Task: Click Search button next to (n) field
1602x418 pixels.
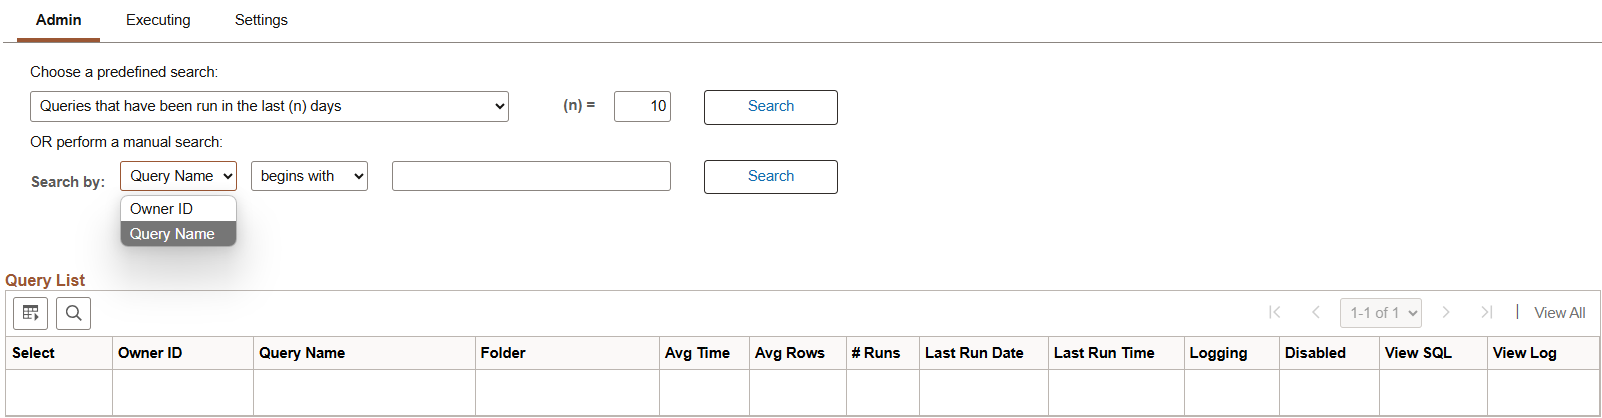Action: tap(770, 107)
